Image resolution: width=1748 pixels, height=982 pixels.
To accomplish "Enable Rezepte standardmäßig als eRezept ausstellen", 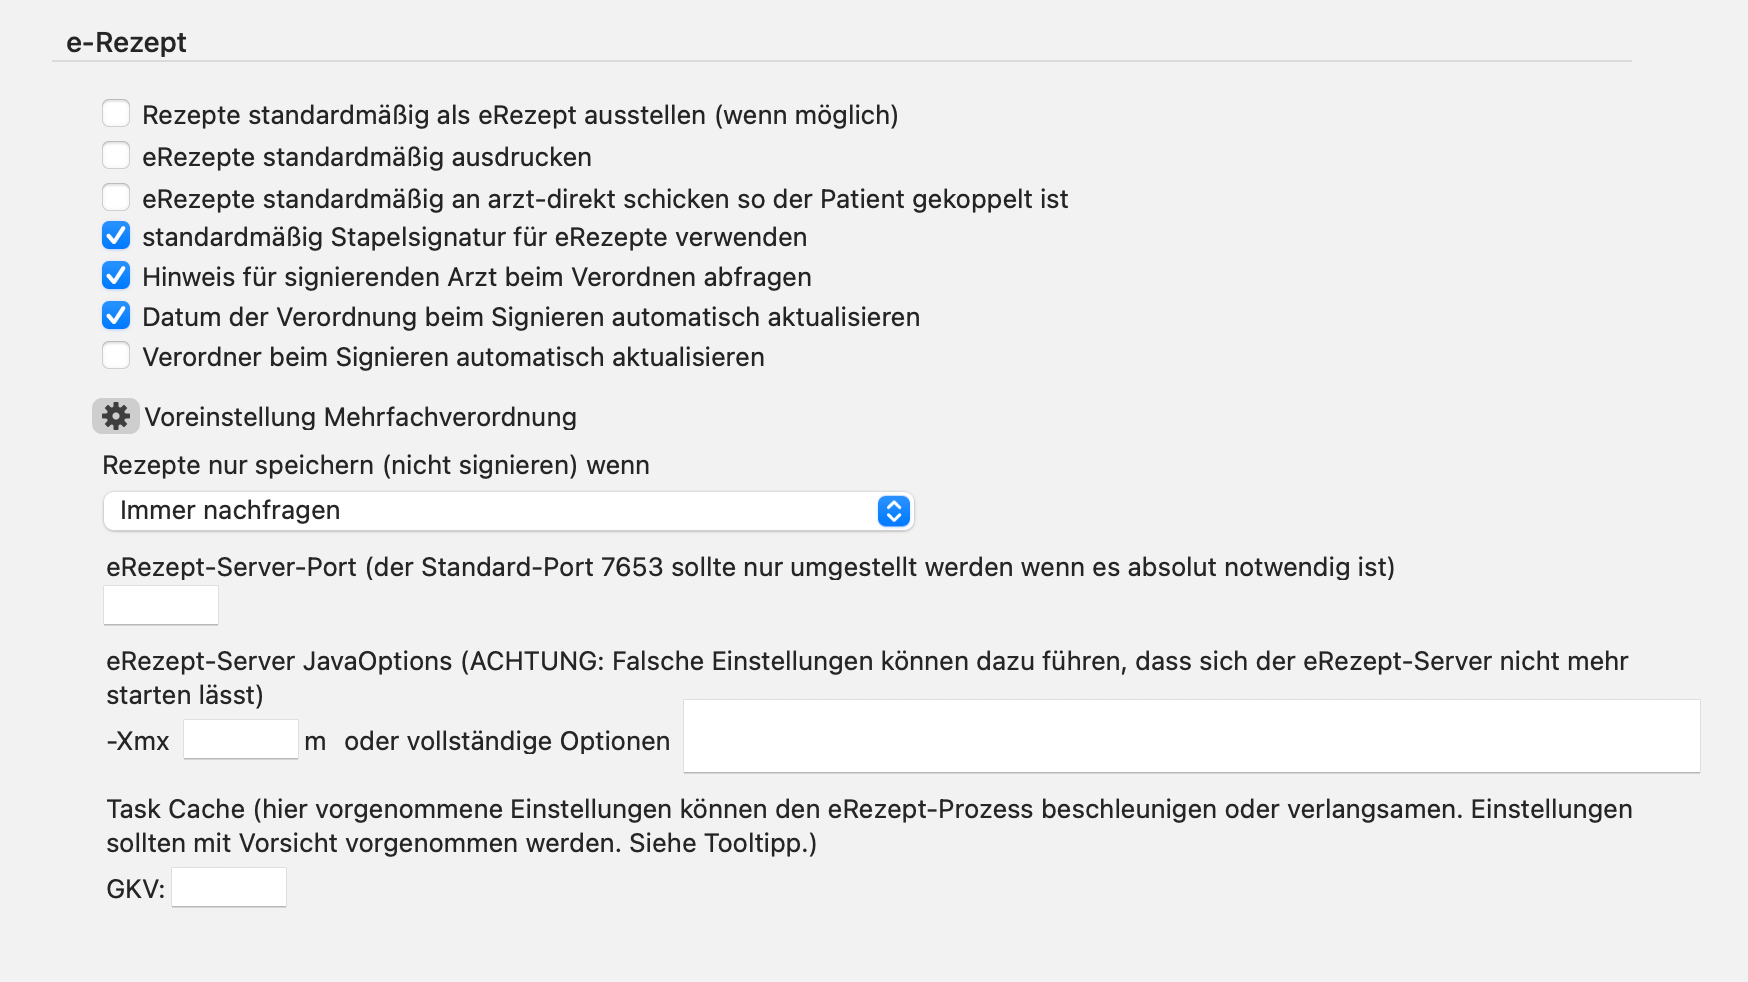I will tap(116, 114).
